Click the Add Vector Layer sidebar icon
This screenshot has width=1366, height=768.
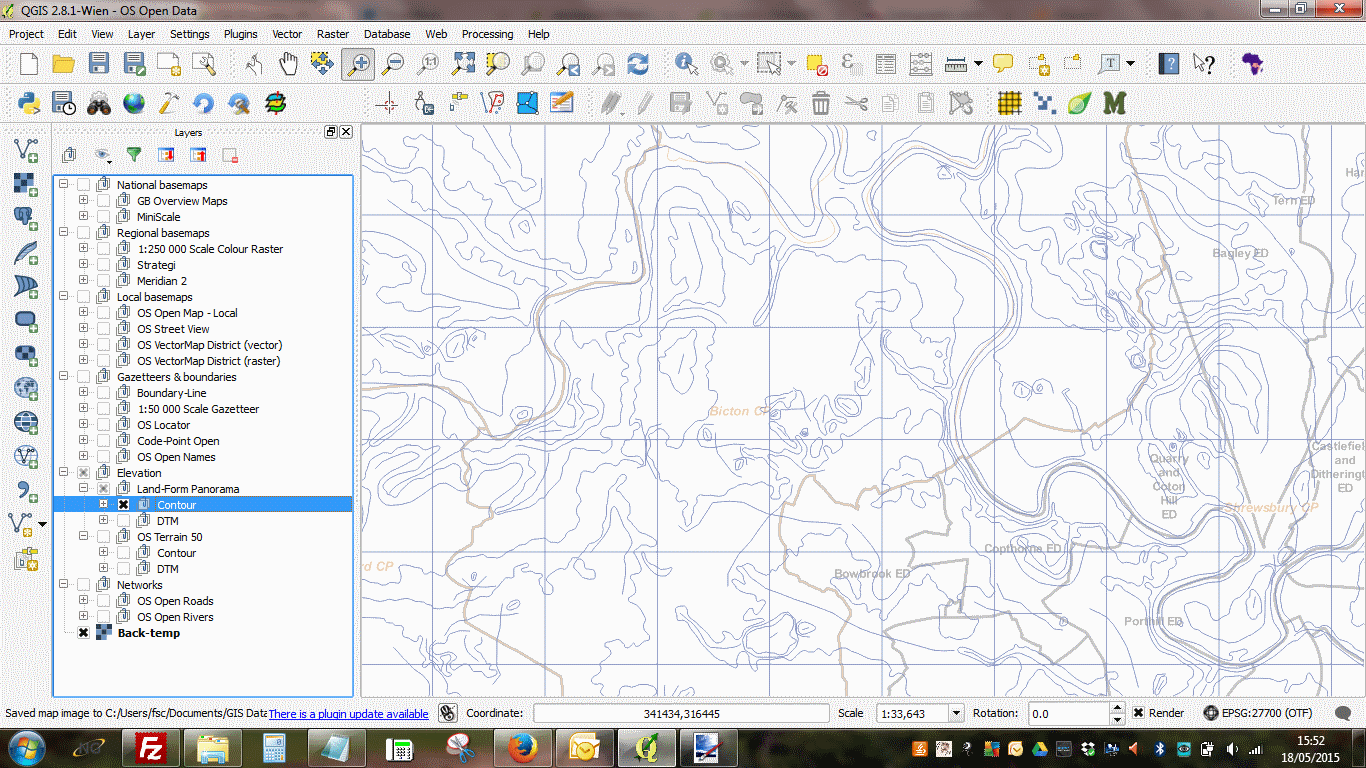point(26,150)
